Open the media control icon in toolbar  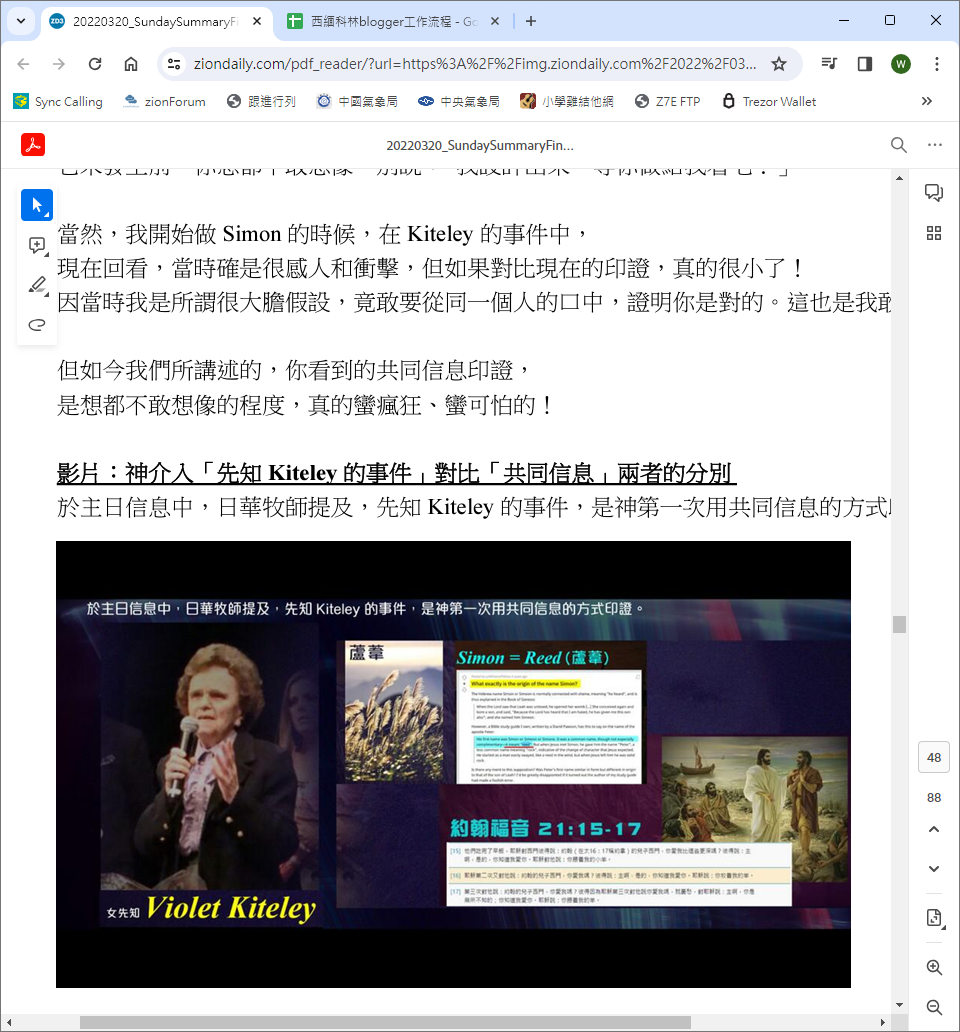829,64
